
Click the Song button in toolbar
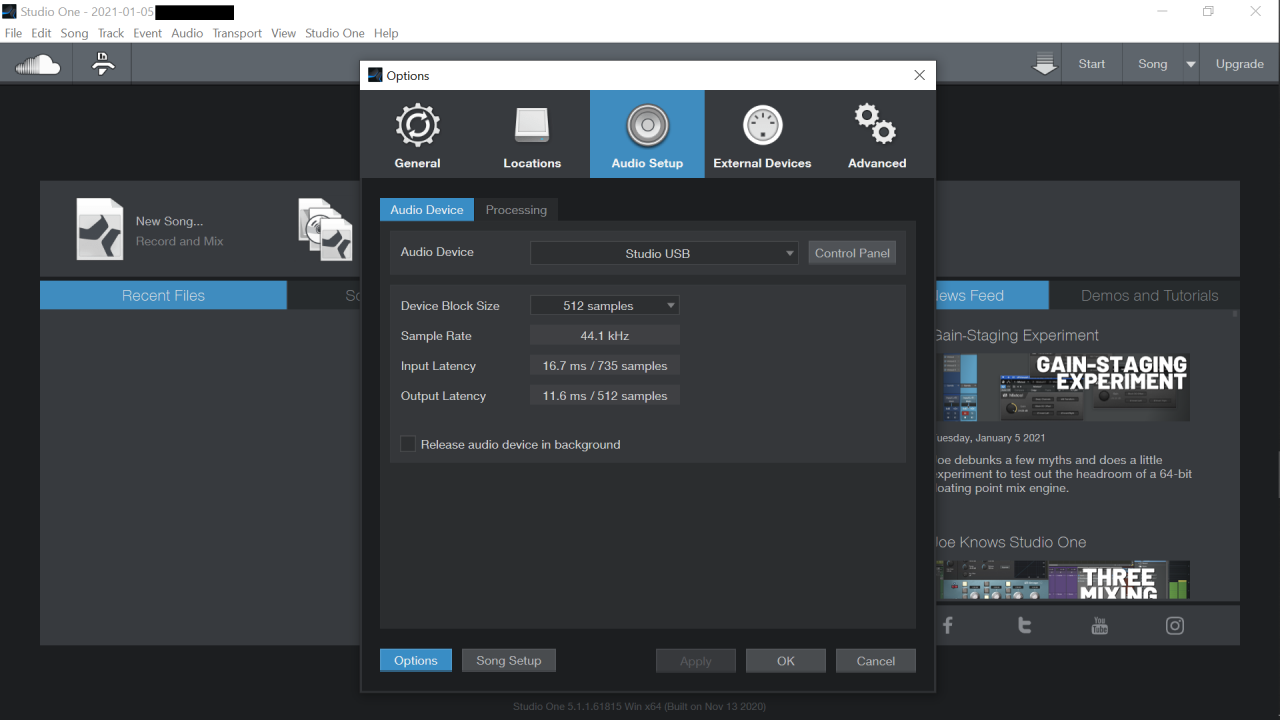click(1153, 64)
